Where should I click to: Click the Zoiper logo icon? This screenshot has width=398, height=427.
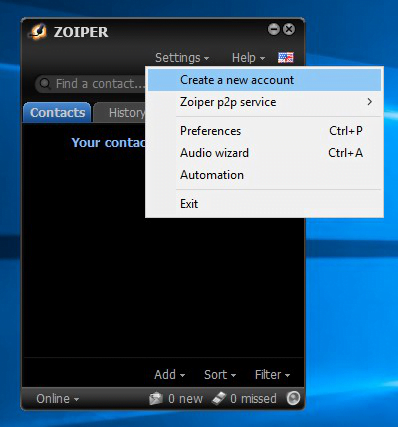click(37, 32)
